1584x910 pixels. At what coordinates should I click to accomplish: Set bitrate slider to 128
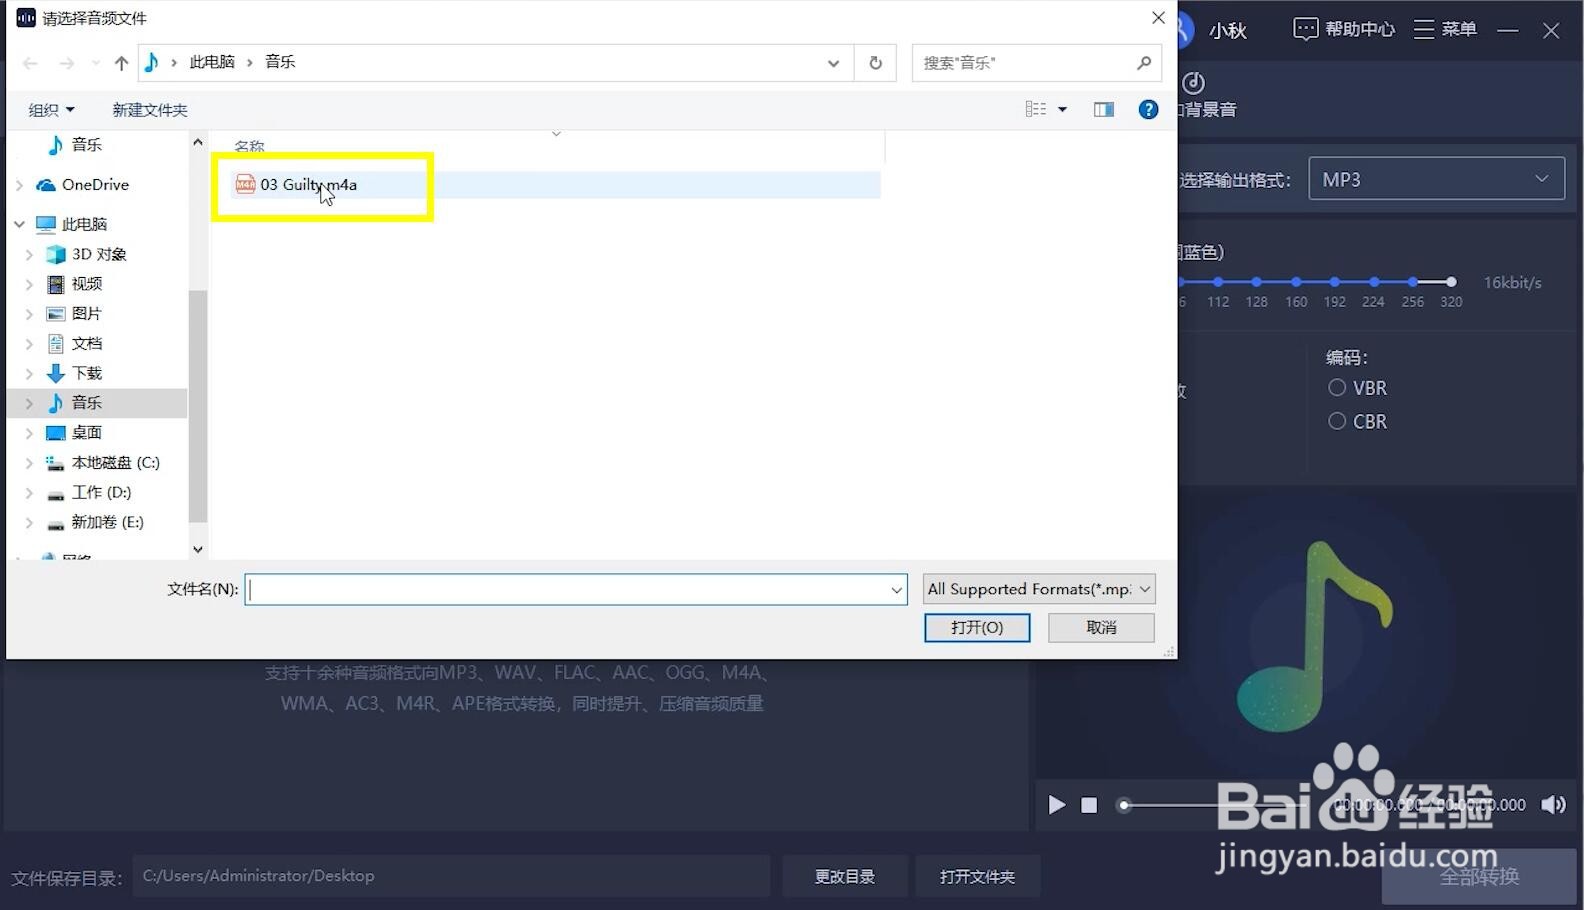coord(1257,282)
